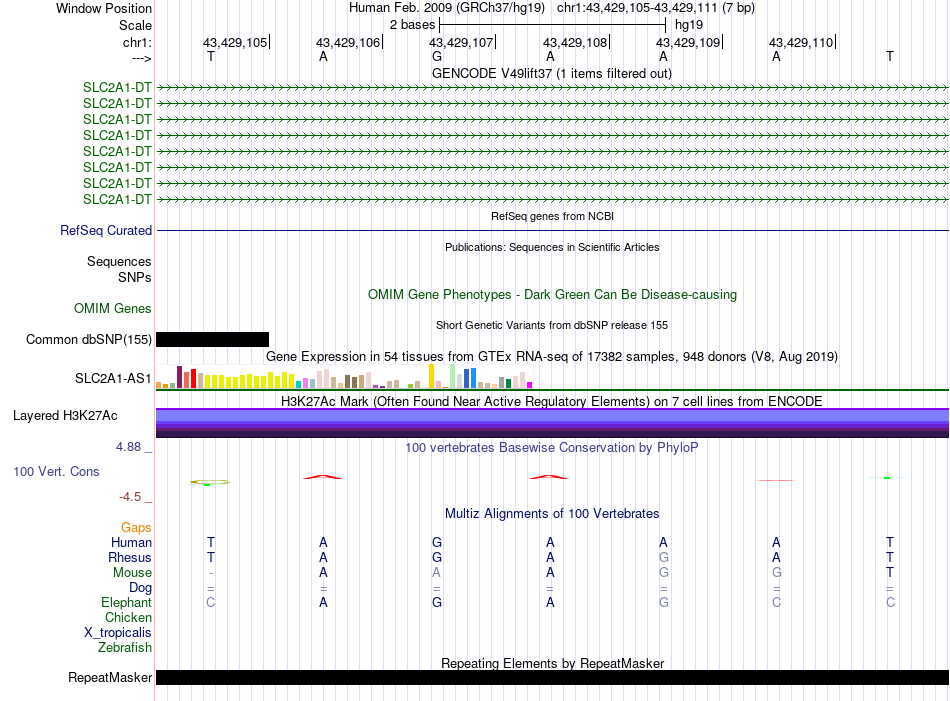This screenshot has height=701, width=950.
Task: Open 100 vertebrates Basewise Conservation by PhyloP title
Action: pyautogui.click(x=552, y=448)
